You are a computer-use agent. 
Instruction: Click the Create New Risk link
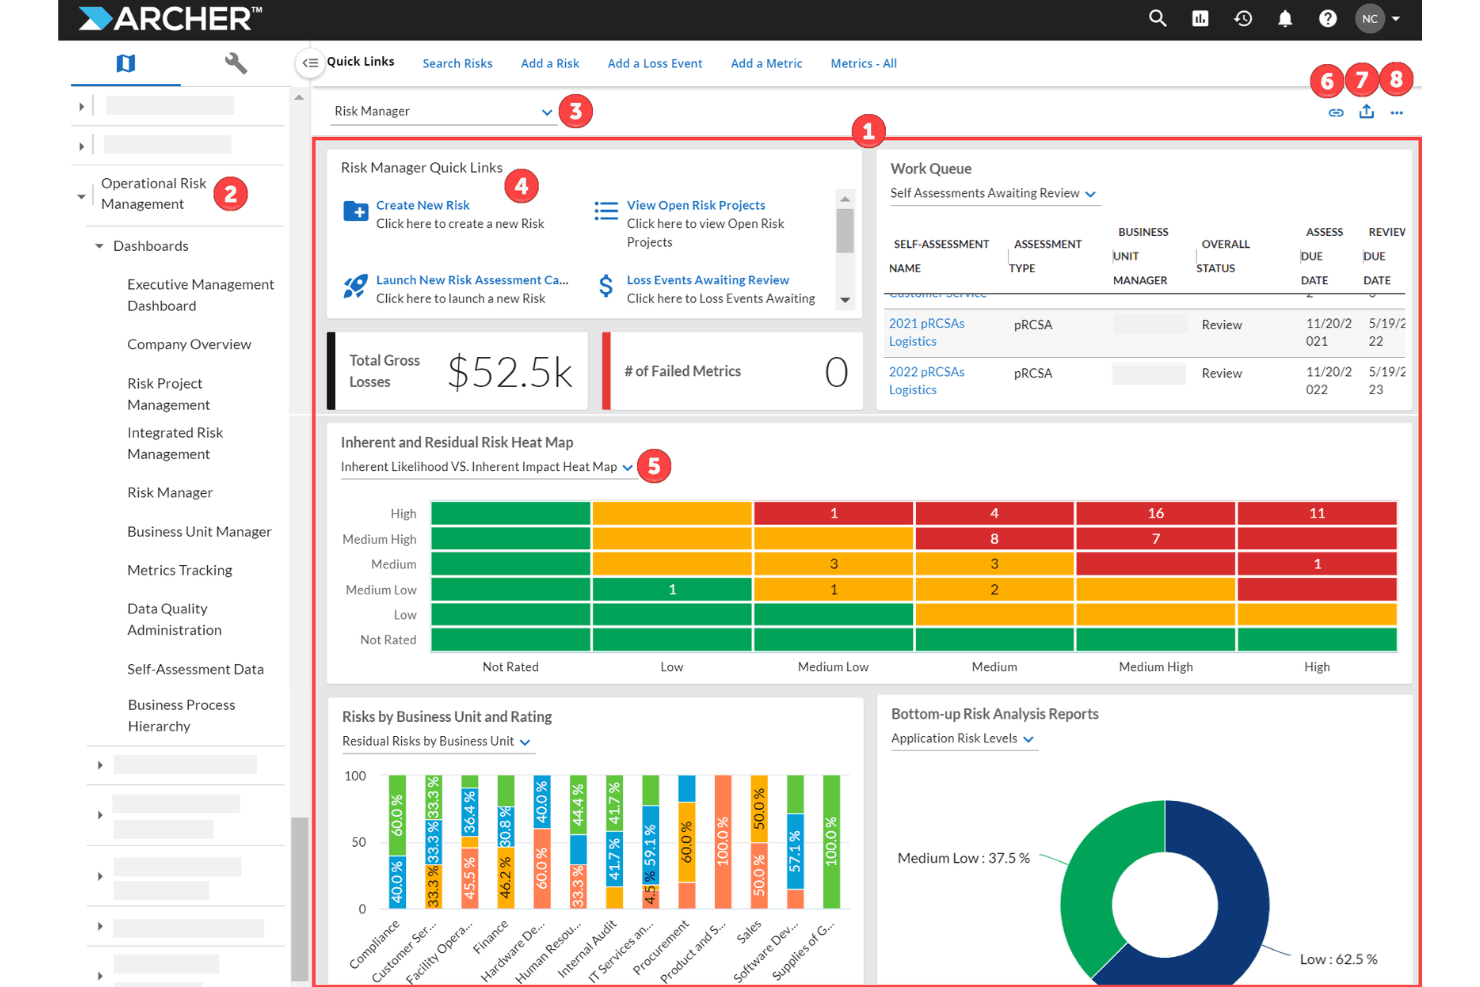[423, 205]
